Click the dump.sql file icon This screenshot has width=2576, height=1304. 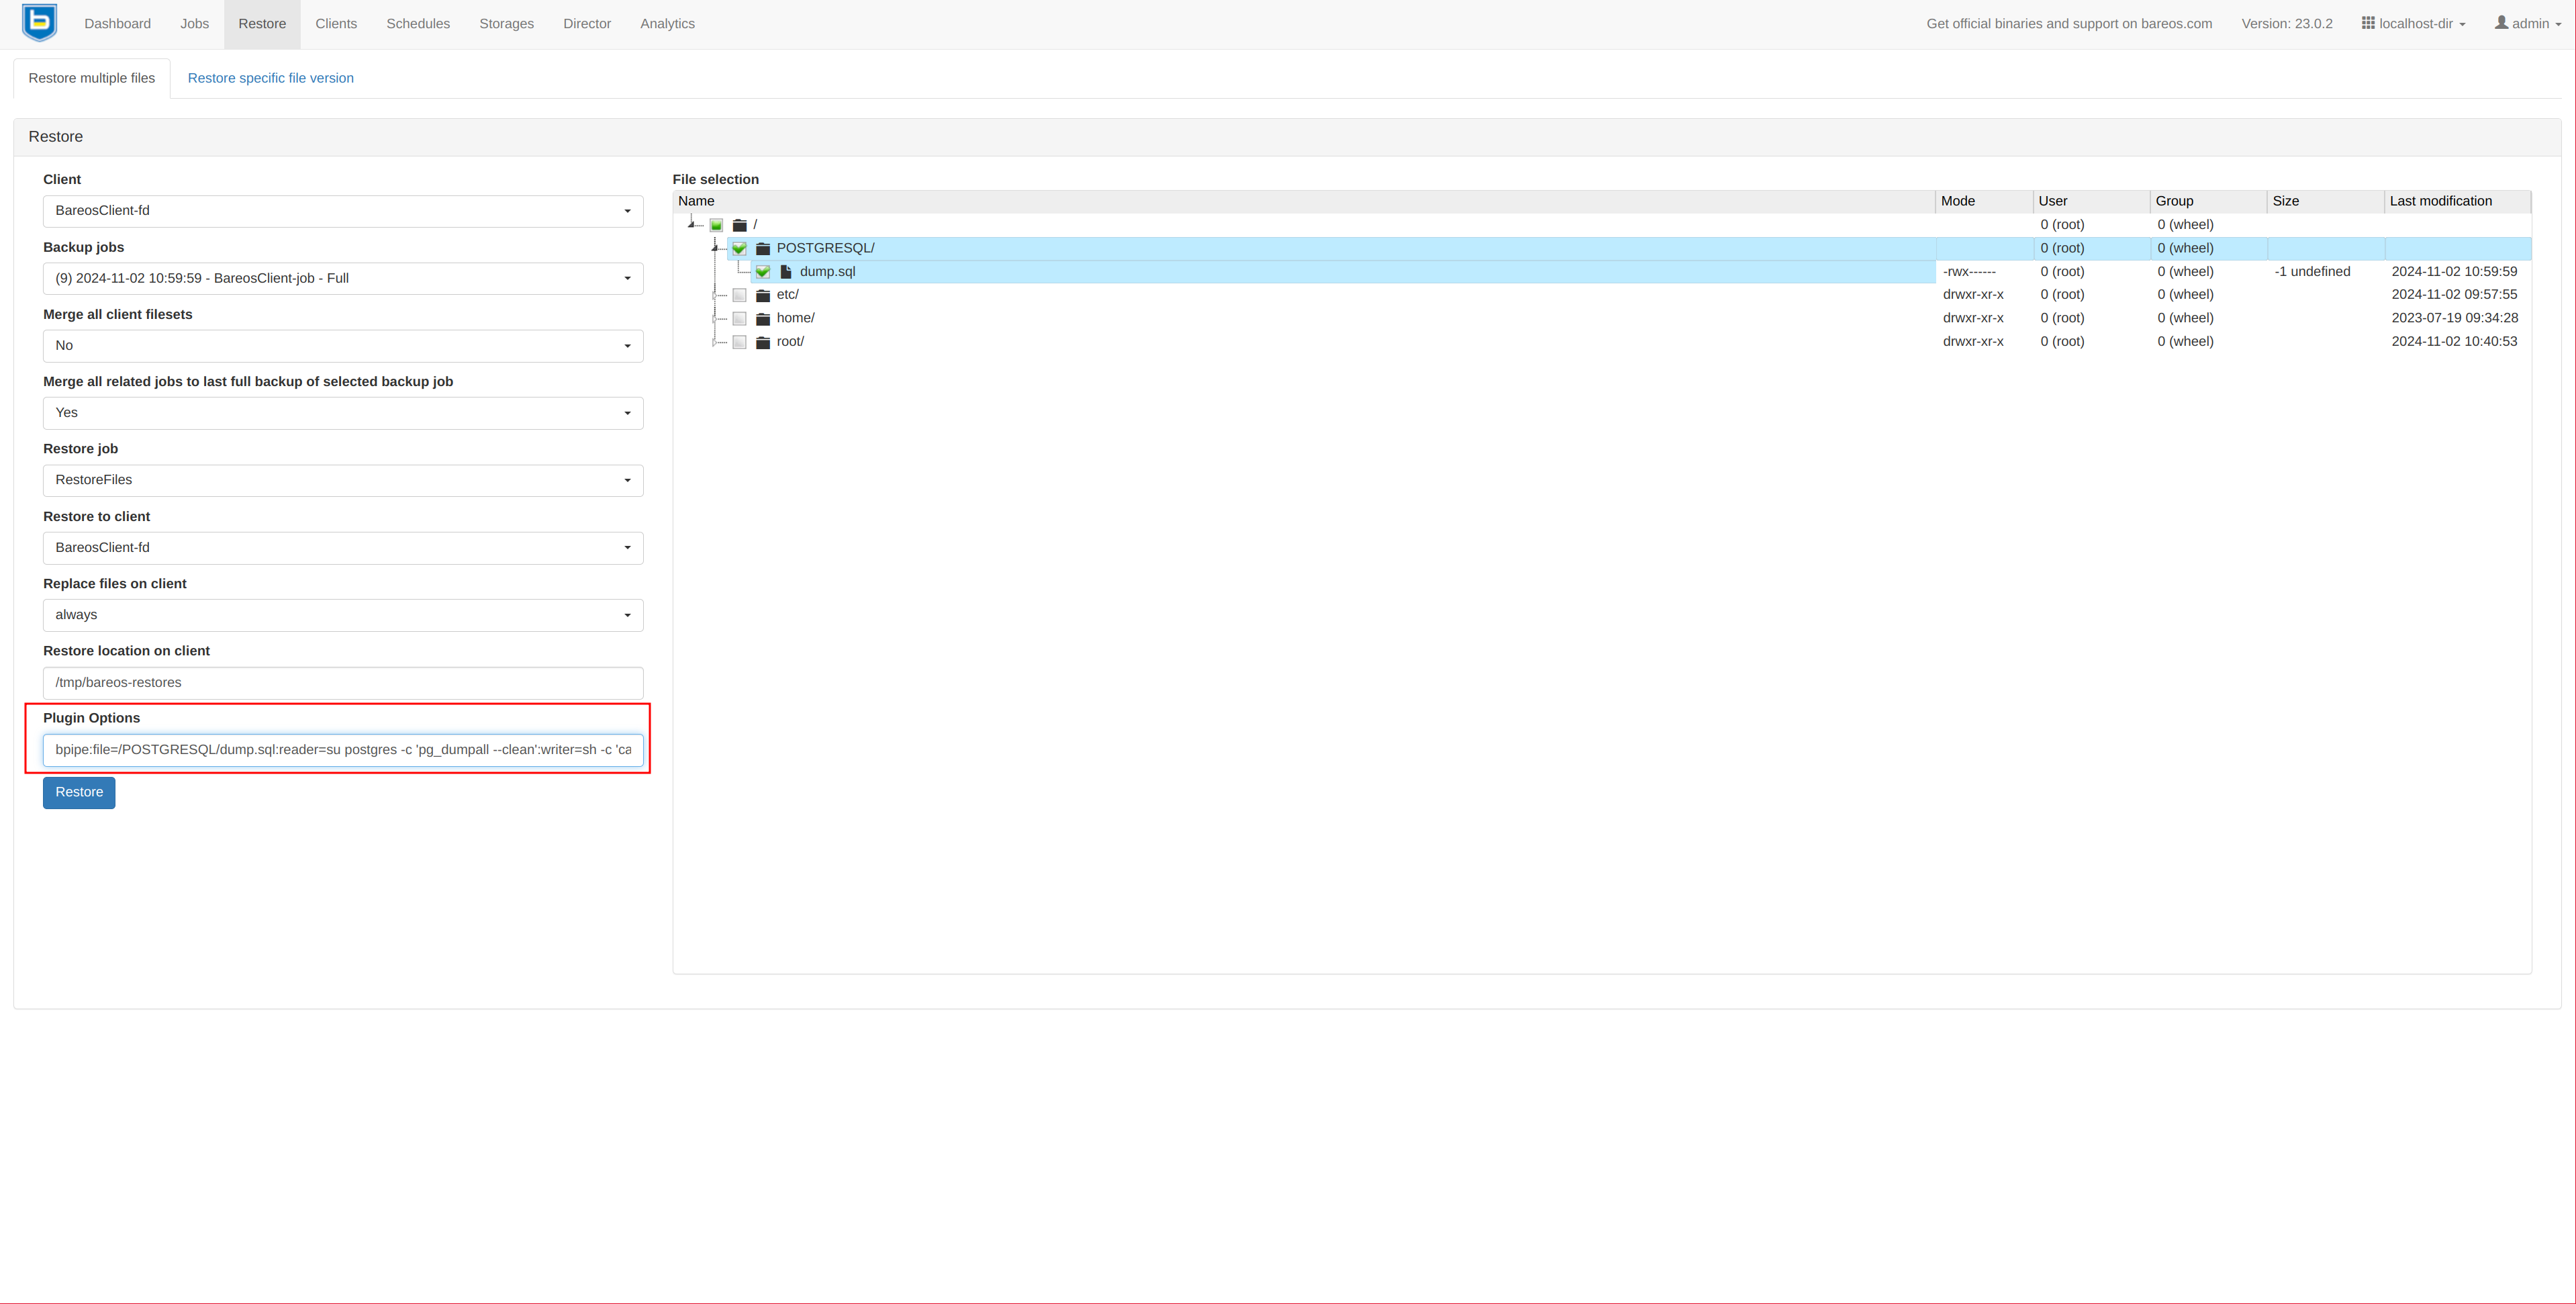786,272
